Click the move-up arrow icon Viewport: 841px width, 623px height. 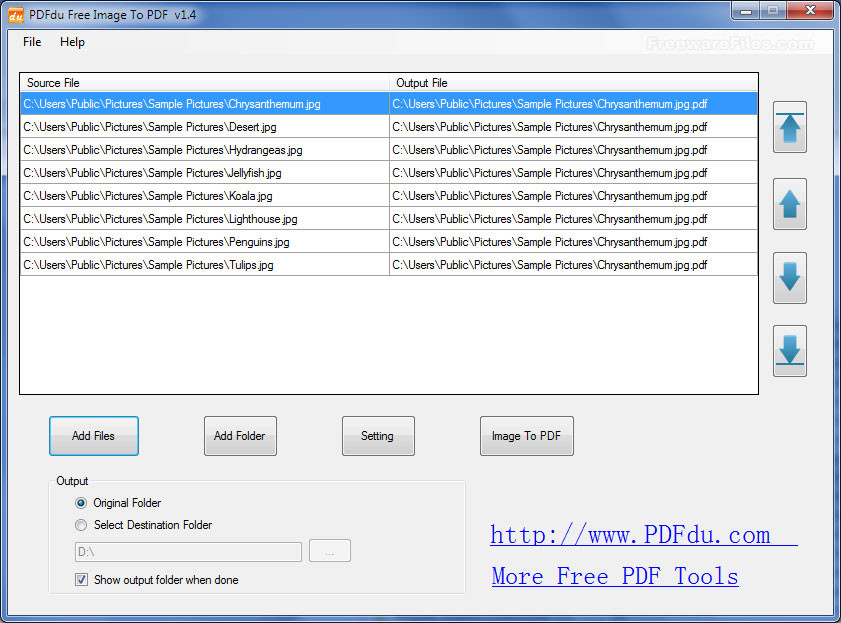790,204
